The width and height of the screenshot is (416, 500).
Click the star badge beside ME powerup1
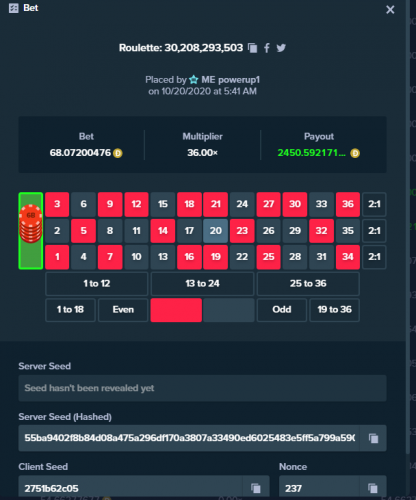tap(194, 80)
